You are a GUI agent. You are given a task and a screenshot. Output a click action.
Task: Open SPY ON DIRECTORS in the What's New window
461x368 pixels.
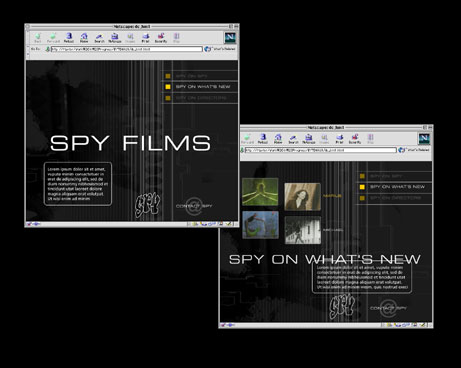click(x=395, y=198)
